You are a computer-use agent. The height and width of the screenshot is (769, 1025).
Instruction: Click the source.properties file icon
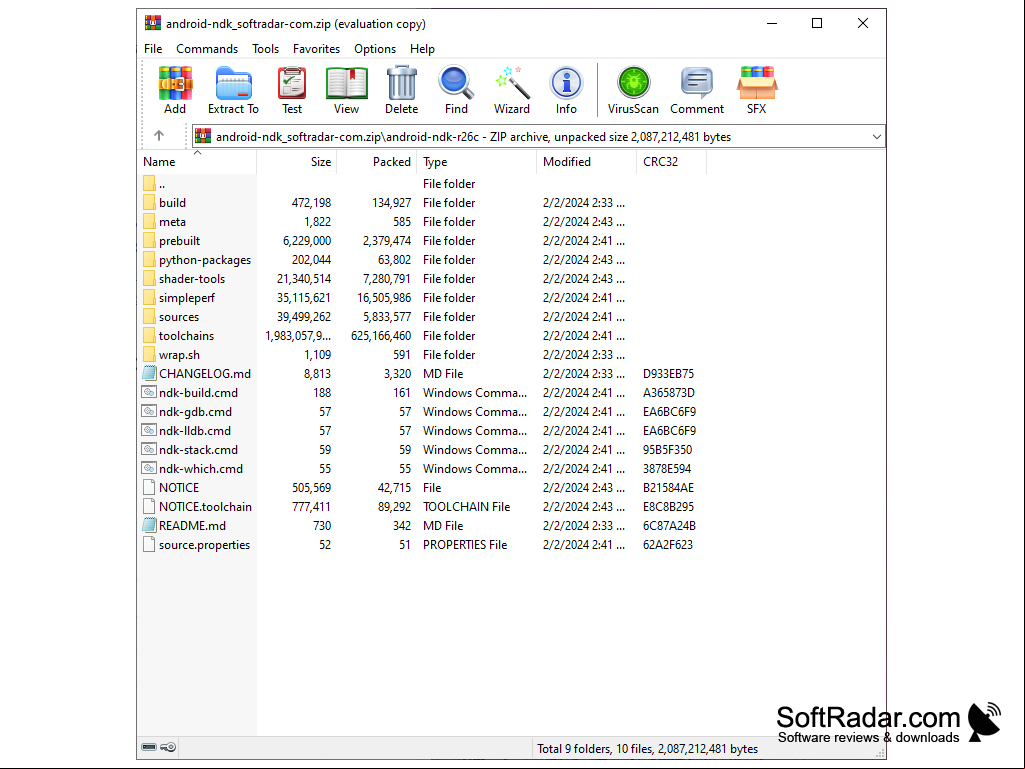(x=149, y=544)
